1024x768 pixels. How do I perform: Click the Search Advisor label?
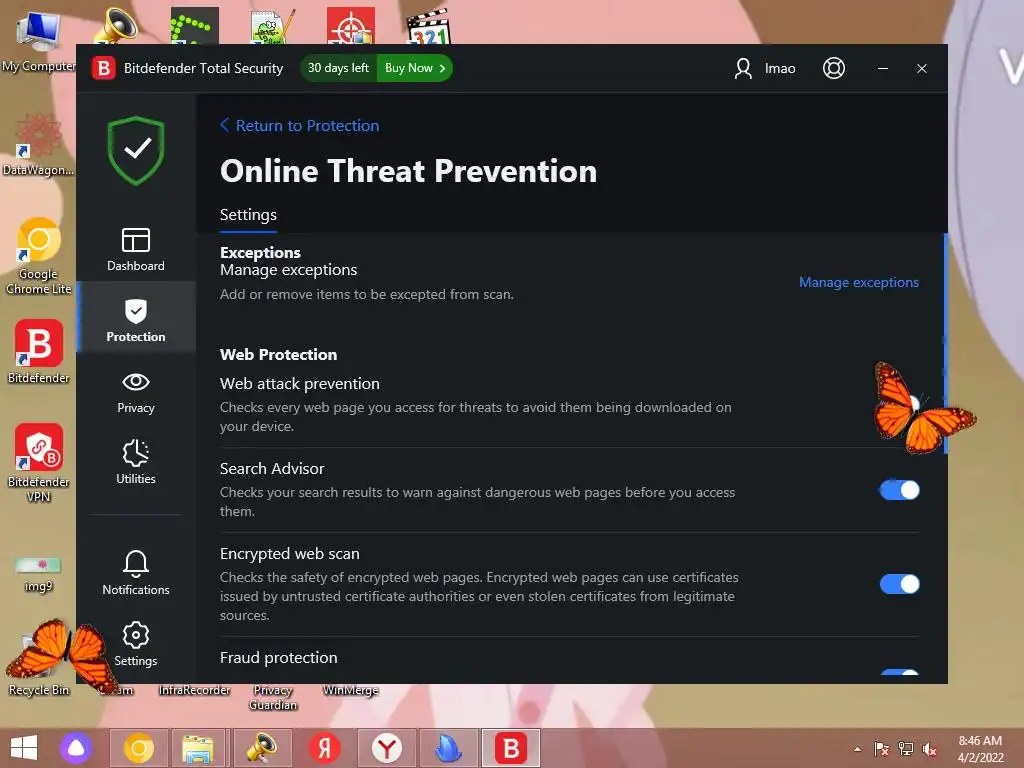tap(272, 468)
